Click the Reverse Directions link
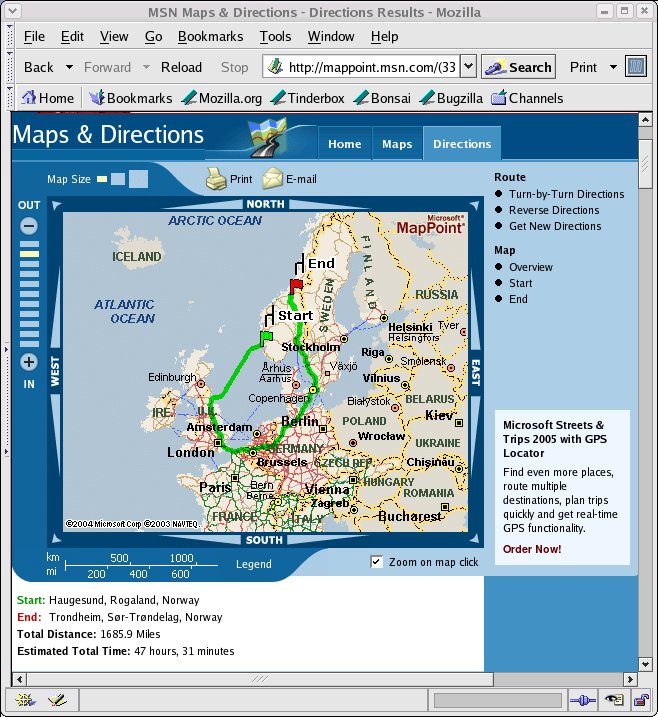Image resolution: width=658 pixels, height=717 pixels. tap(554, 210)
